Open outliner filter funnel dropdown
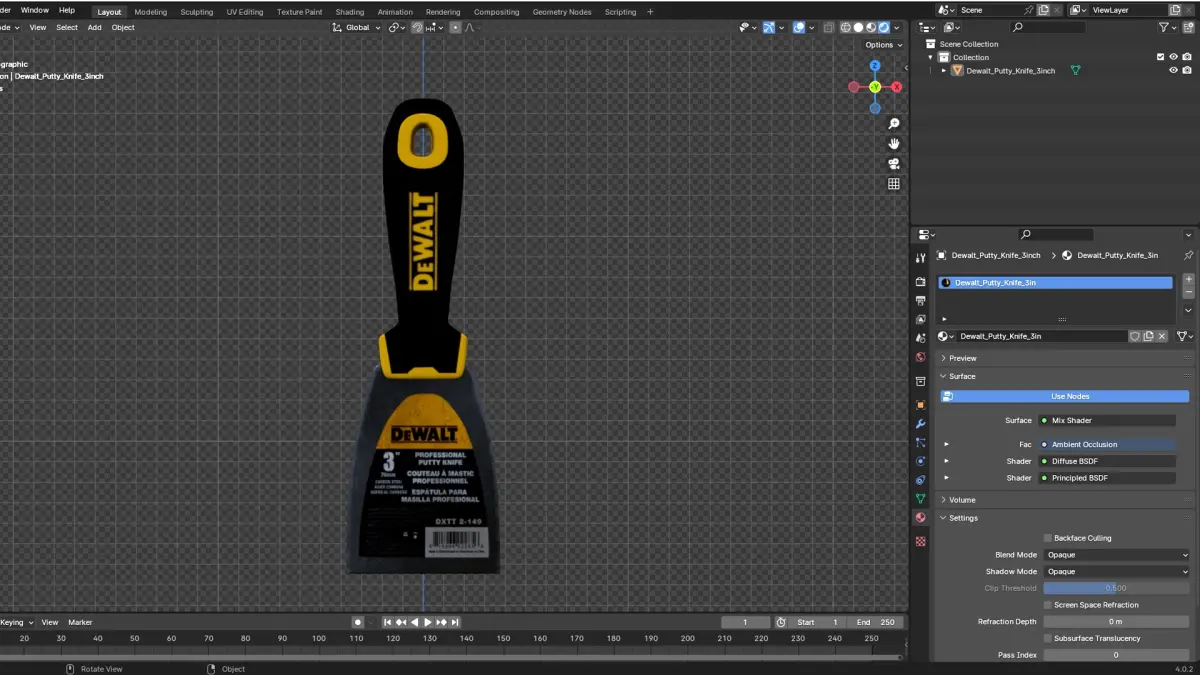The height and width of the screenshot is (675, 1200). 1167,28
